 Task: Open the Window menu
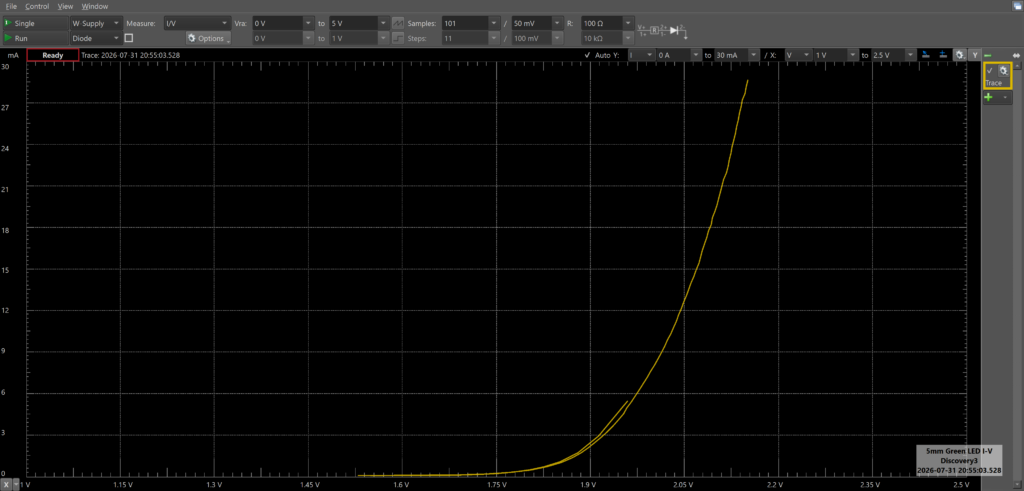click(95, 6)
